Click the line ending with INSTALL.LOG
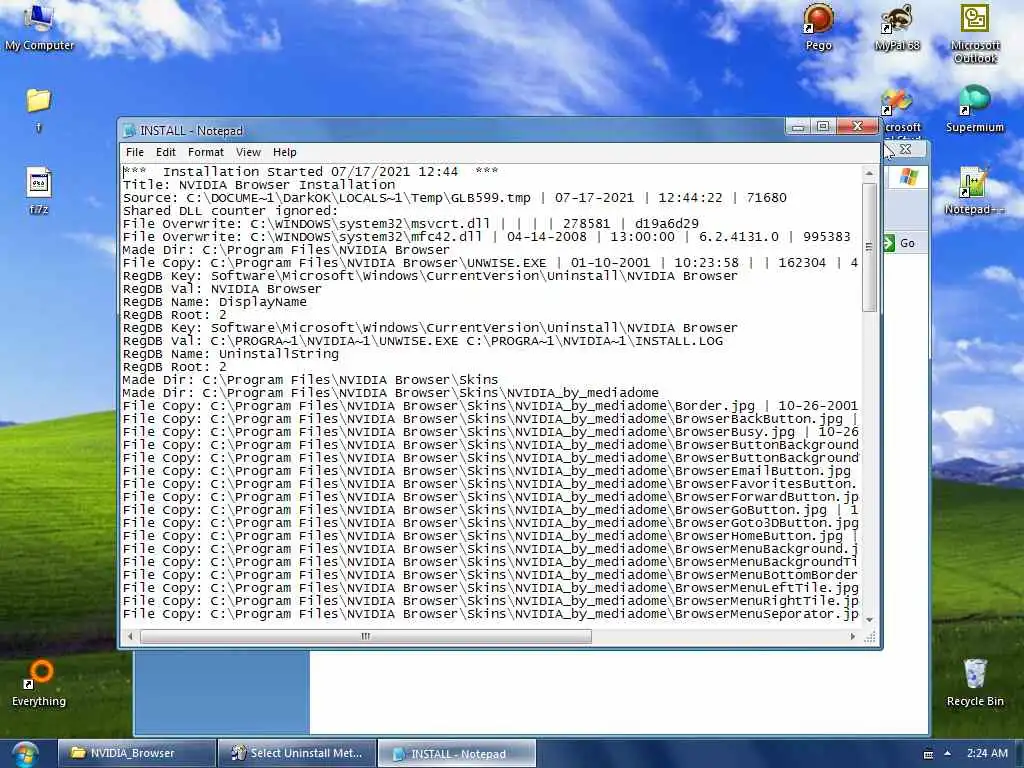Image resolution: width=1024 pixels, height=768 pixels. tap(423, 341)
